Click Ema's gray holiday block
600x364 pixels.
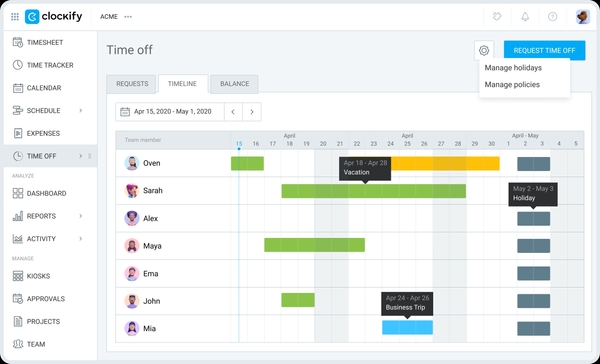[x=533, y=273]
